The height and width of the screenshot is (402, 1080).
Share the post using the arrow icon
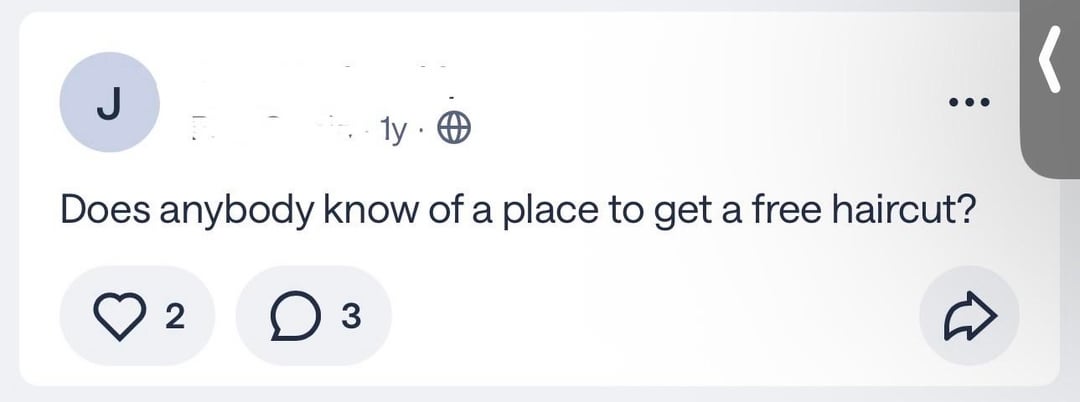click(x=968, y=316)
